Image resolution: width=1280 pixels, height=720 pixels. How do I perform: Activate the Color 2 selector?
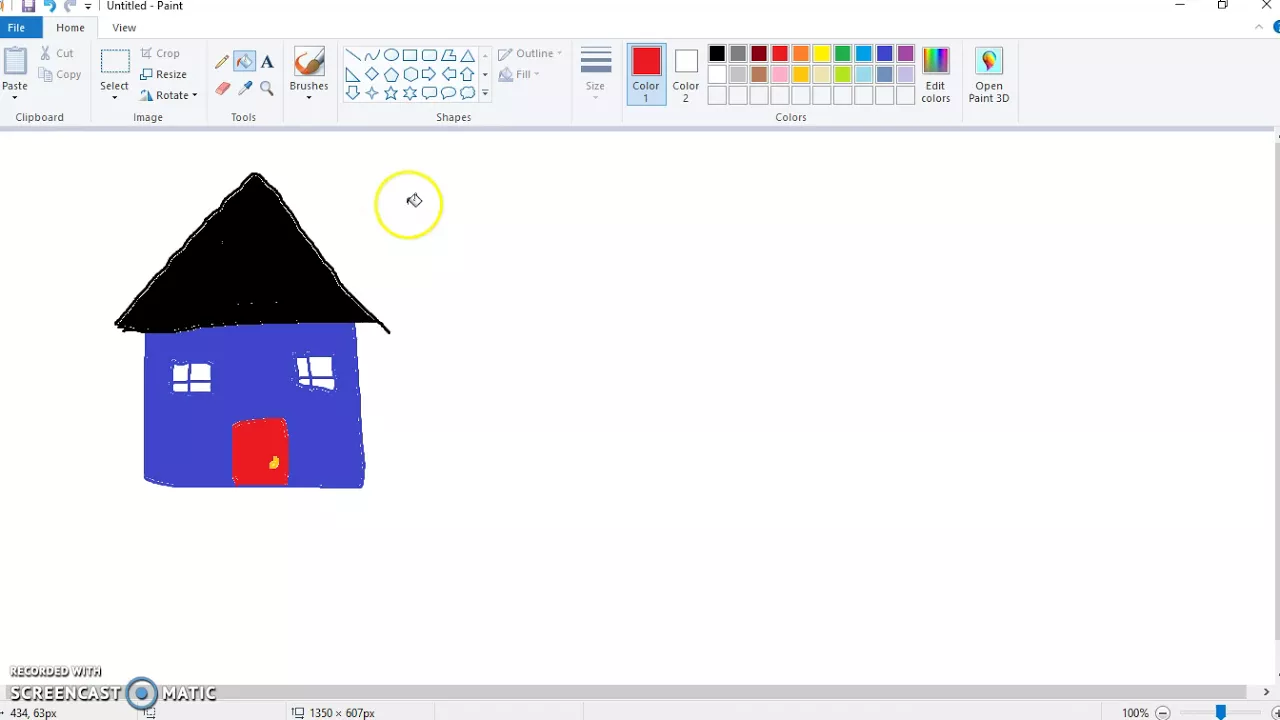click(x=686, y=74)
